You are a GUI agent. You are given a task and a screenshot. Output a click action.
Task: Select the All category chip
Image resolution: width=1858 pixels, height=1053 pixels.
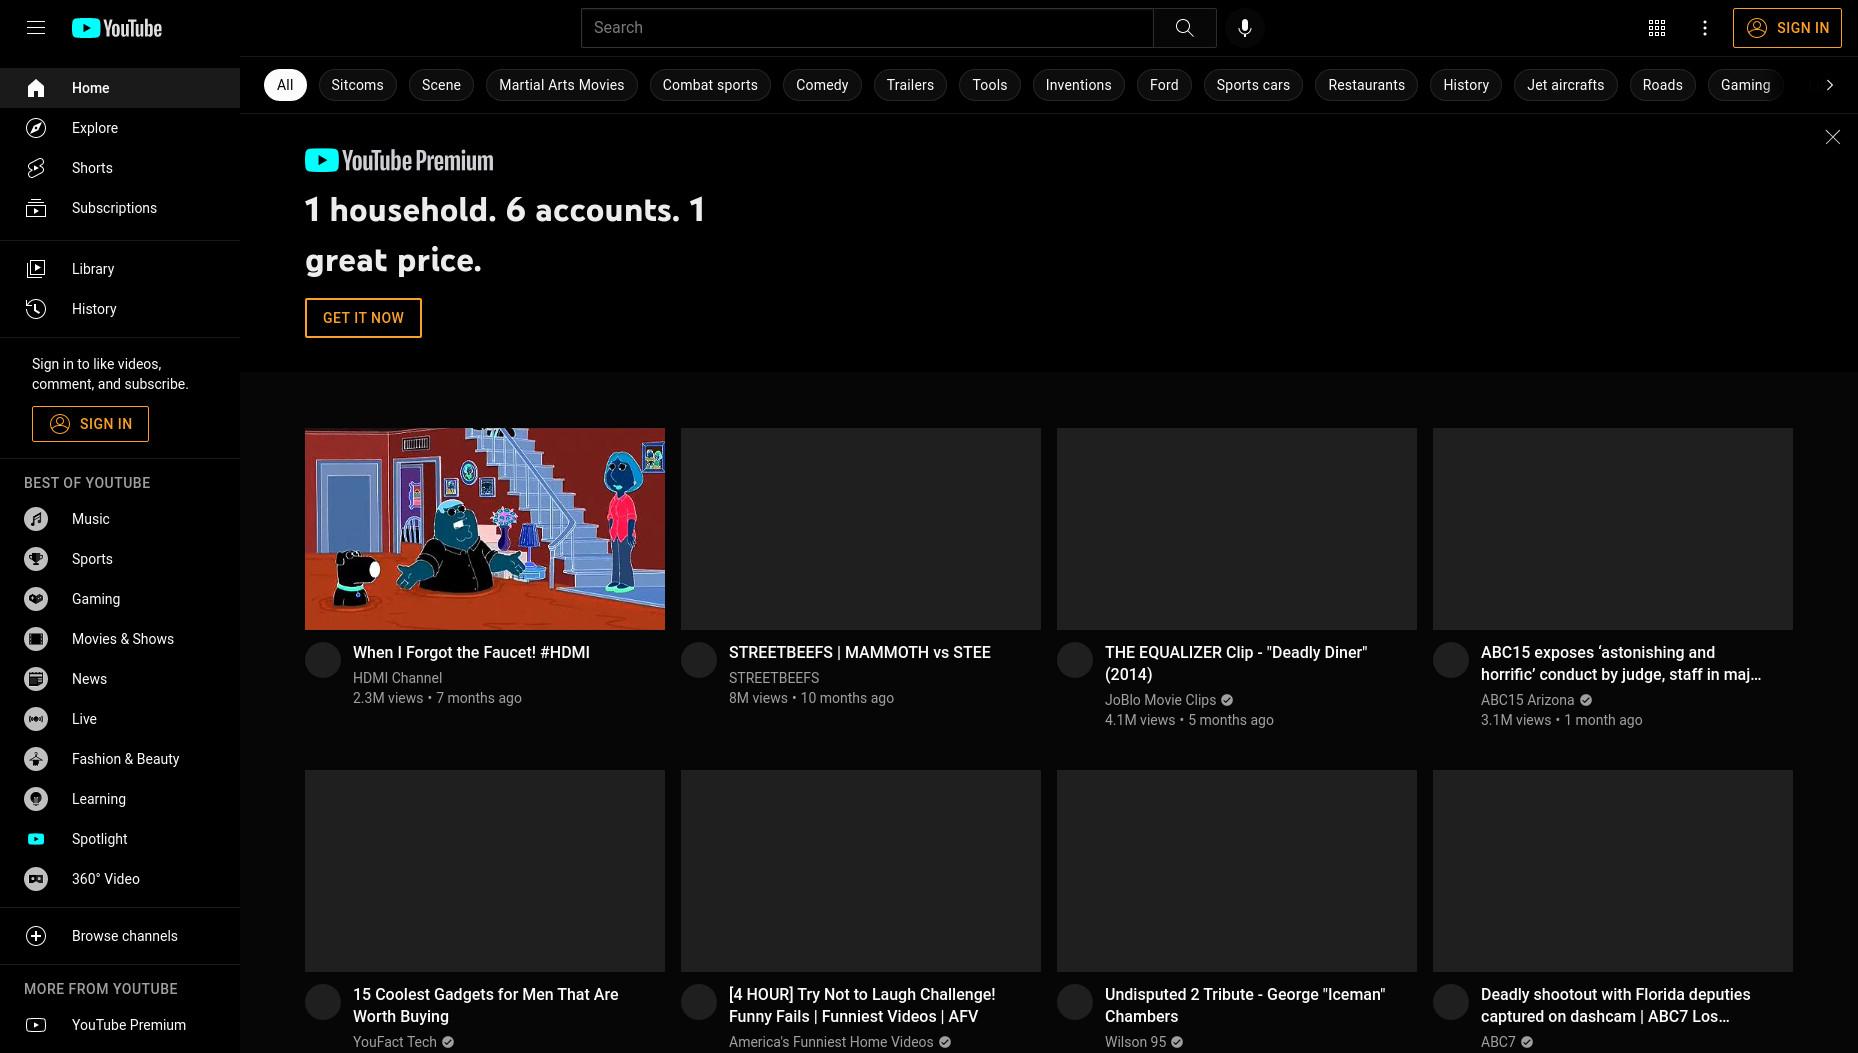pos(285,85)
